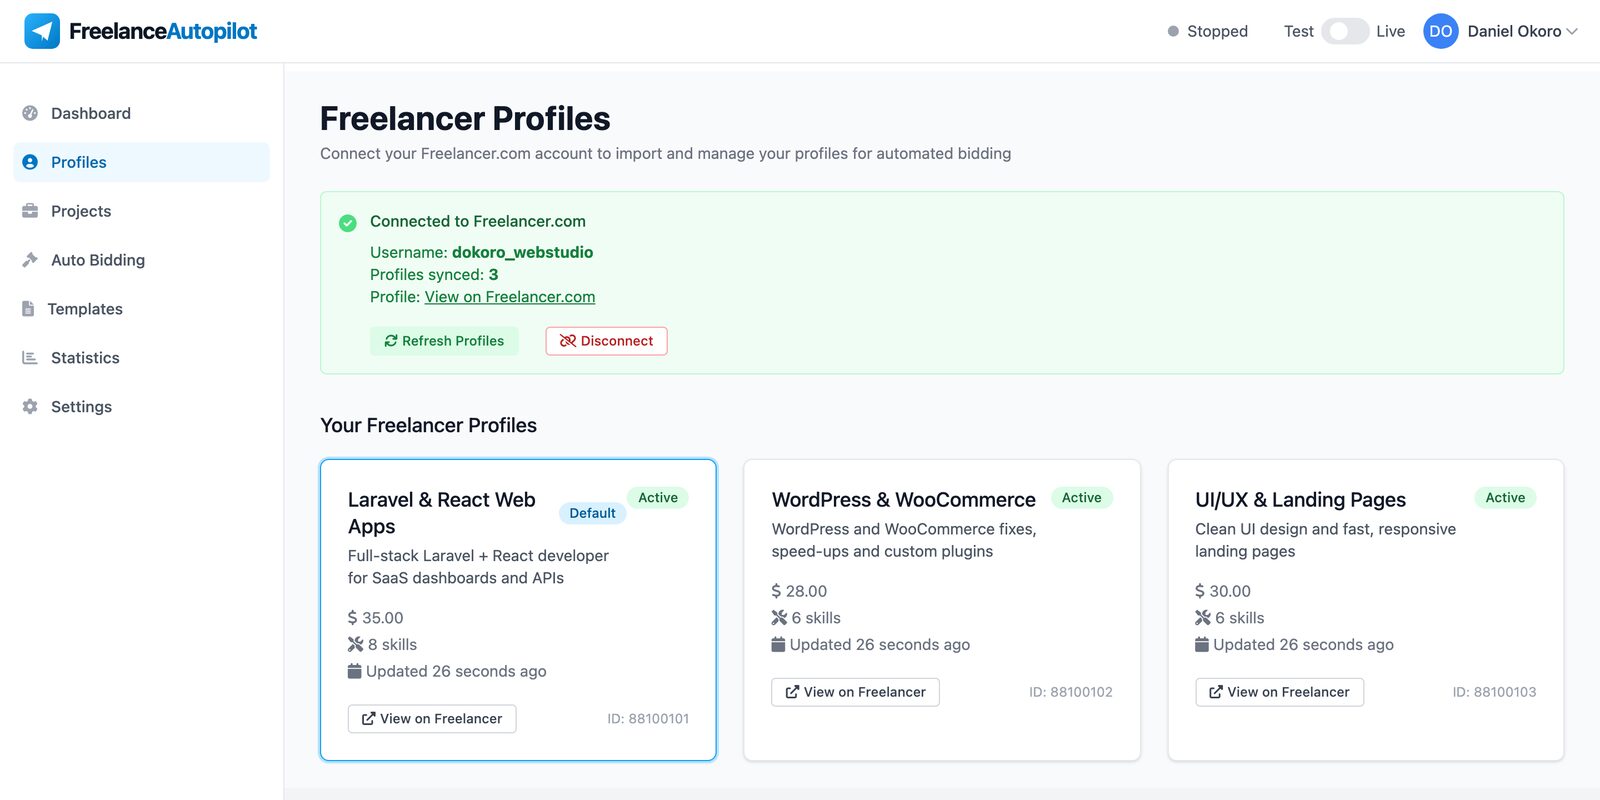Viewport: 1600px width, 800px height.
Task: Click the calendar icon on WordPress card
Action: click(778, 645)
